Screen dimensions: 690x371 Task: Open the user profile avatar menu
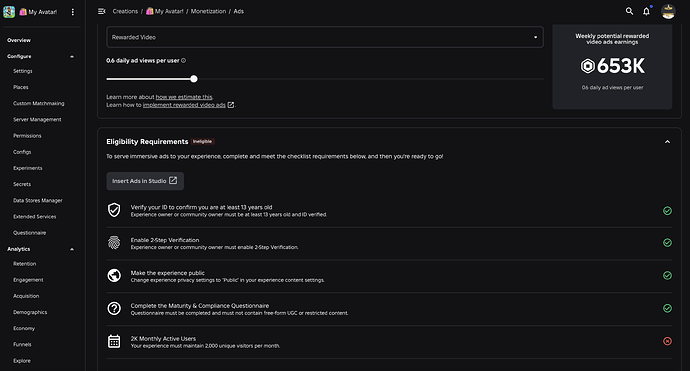(668, 11)
